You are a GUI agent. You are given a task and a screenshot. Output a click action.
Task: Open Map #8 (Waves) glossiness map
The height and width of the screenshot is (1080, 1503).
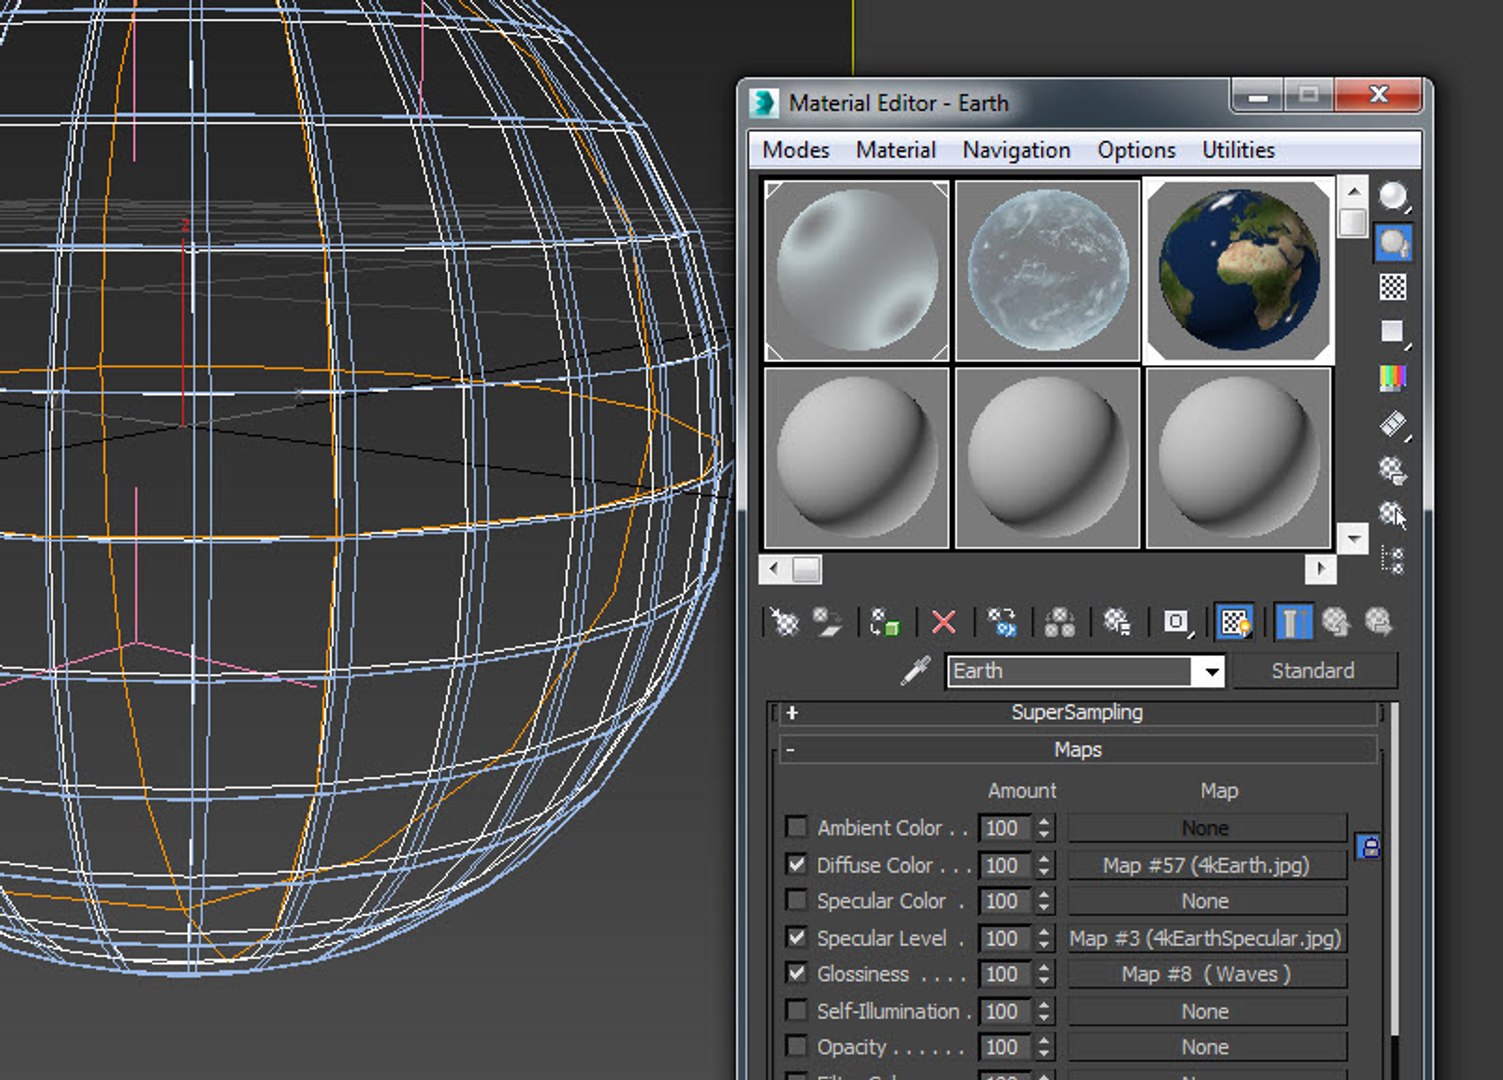pyautogui.click(x=1206, y=974)
